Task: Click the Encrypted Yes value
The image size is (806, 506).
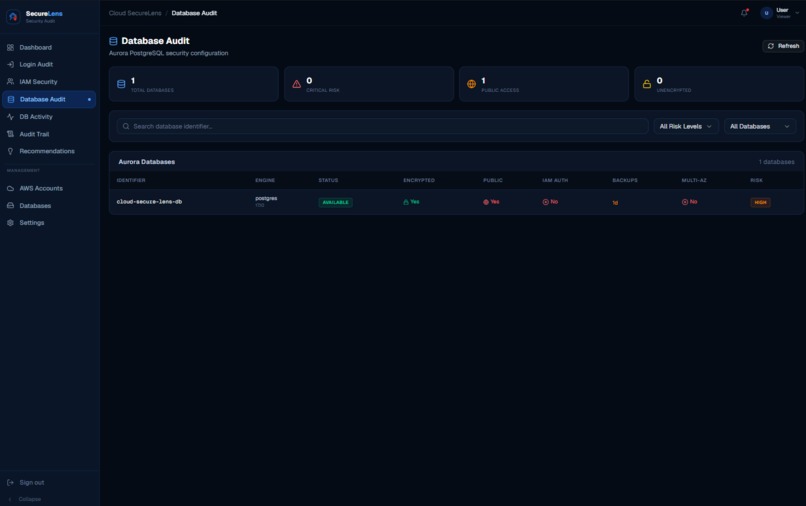Action: [411, 202]
